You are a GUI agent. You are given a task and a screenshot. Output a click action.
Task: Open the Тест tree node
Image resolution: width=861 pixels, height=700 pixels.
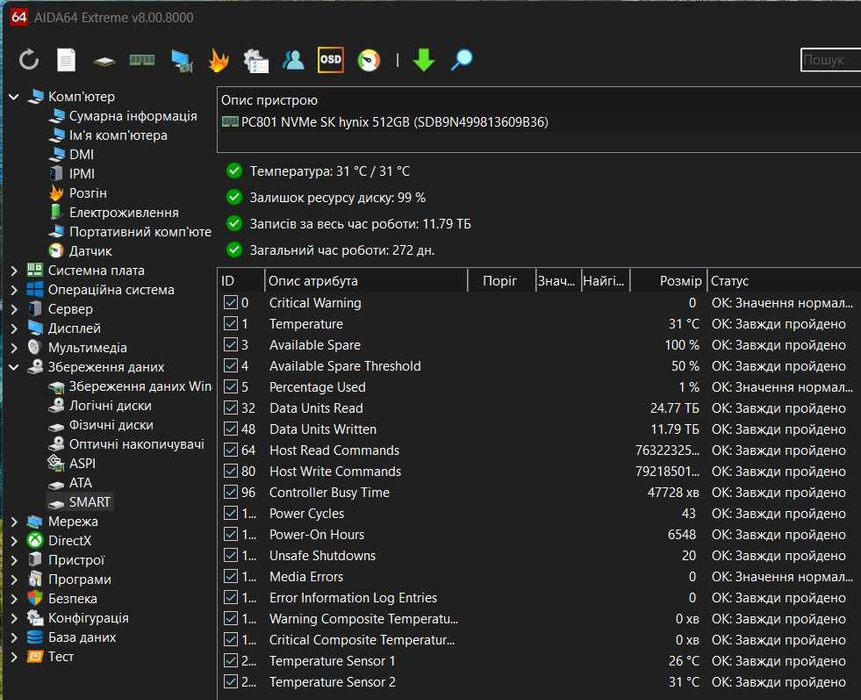[60, 657]
